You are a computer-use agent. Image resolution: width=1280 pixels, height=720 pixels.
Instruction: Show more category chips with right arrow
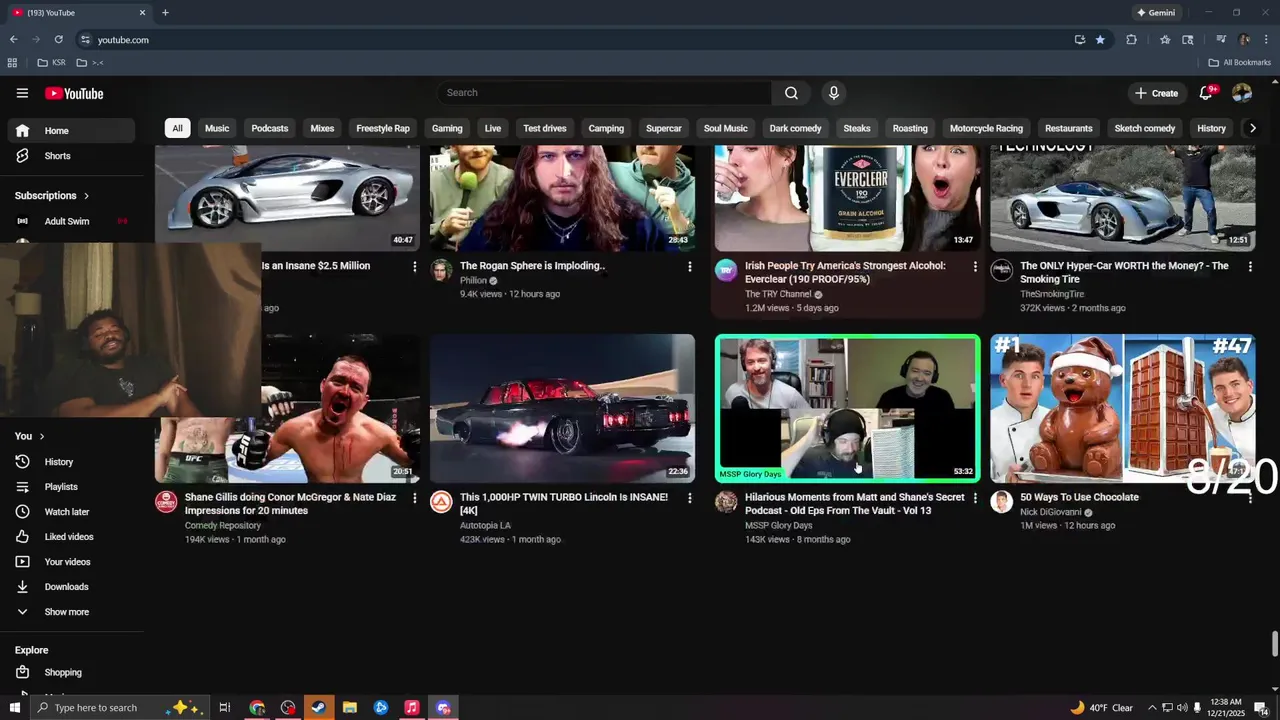pos(1253,128)
